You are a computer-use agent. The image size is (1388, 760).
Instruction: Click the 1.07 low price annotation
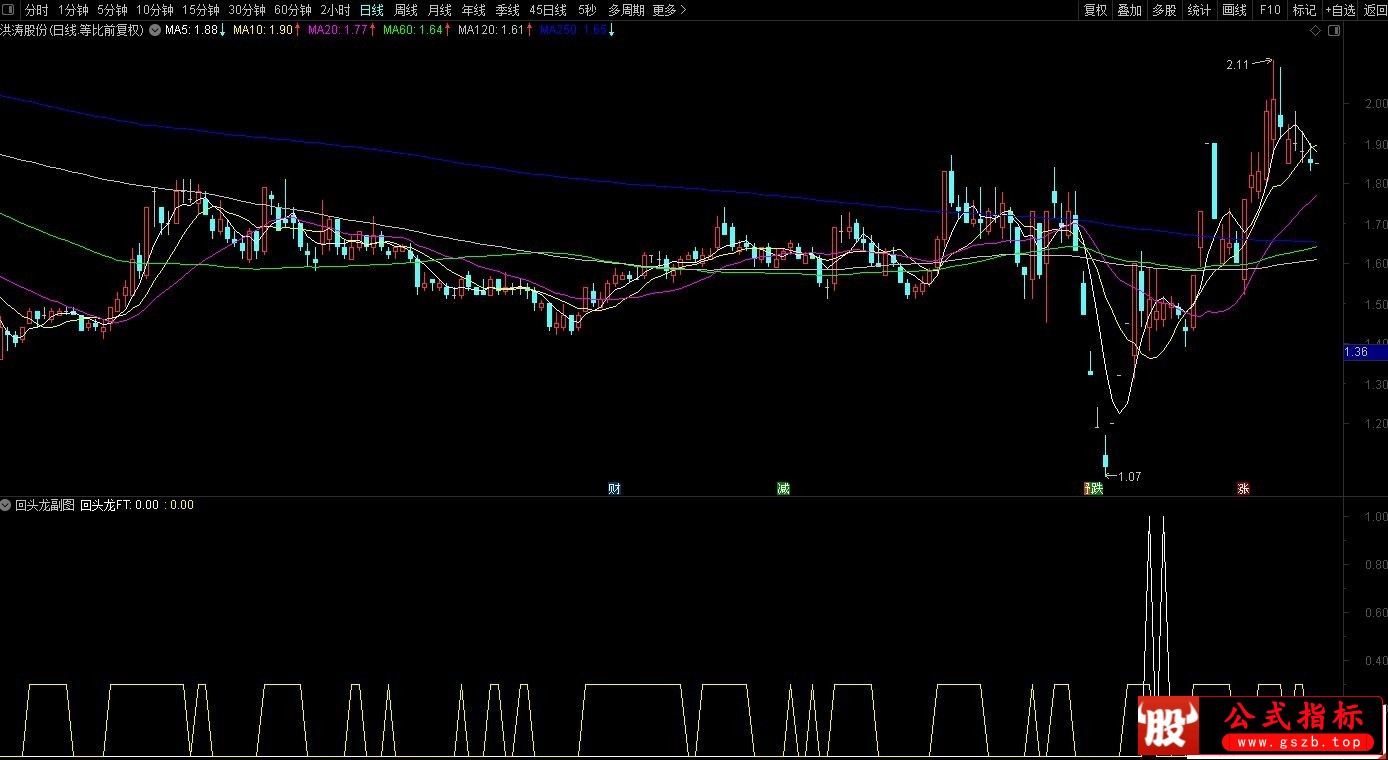coord(1129,477)
